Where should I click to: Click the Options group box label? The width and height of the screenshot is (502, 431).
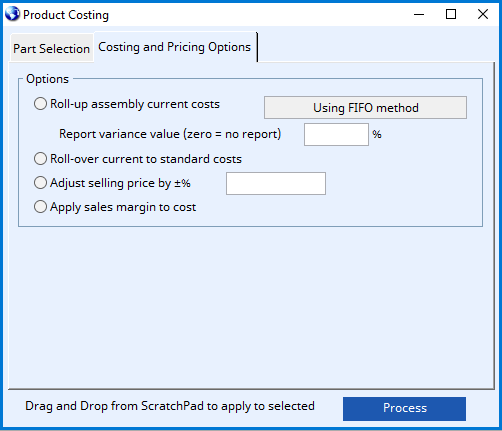[47, 79]
